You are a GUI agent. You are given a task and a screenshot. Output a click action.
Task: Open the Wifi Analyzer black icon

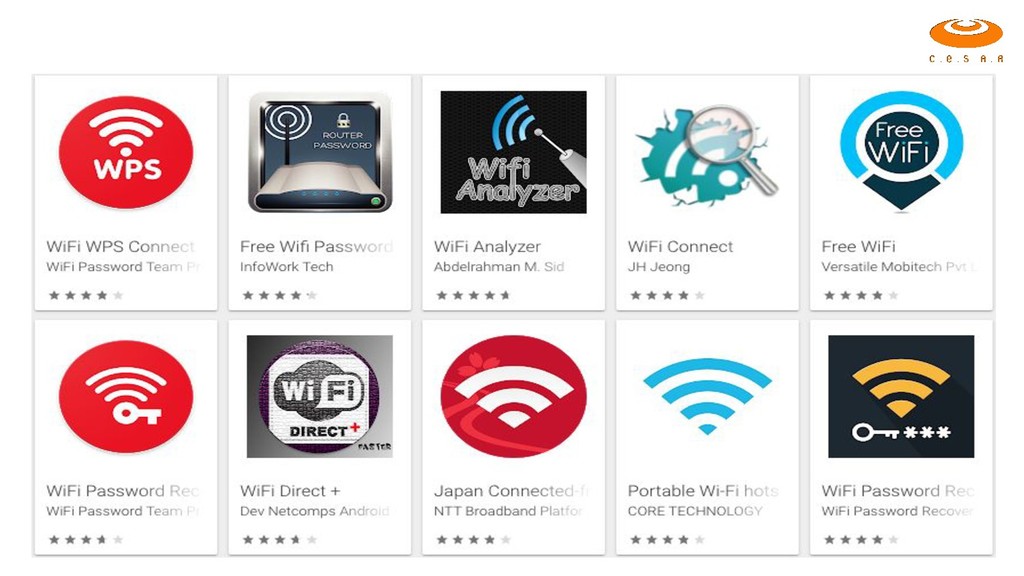pyautogui.click(x=513, y=152)
